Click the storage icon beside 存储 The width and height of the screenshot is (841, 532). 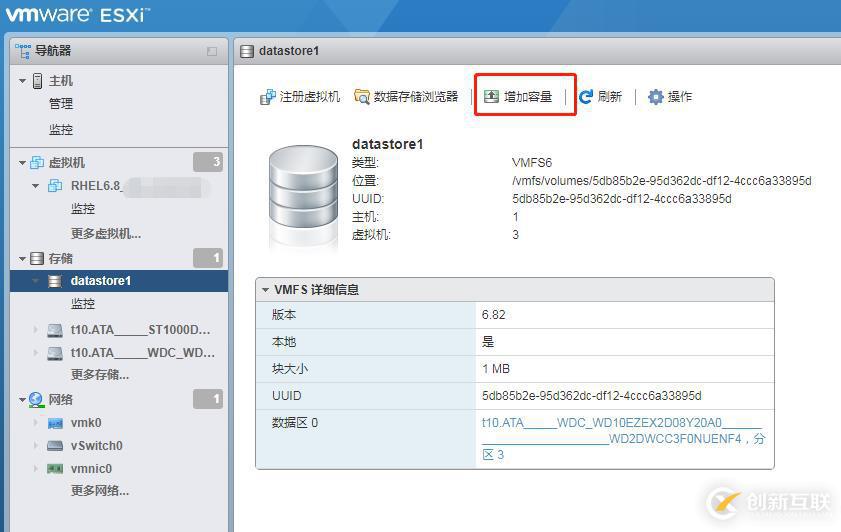coord(37,258)
